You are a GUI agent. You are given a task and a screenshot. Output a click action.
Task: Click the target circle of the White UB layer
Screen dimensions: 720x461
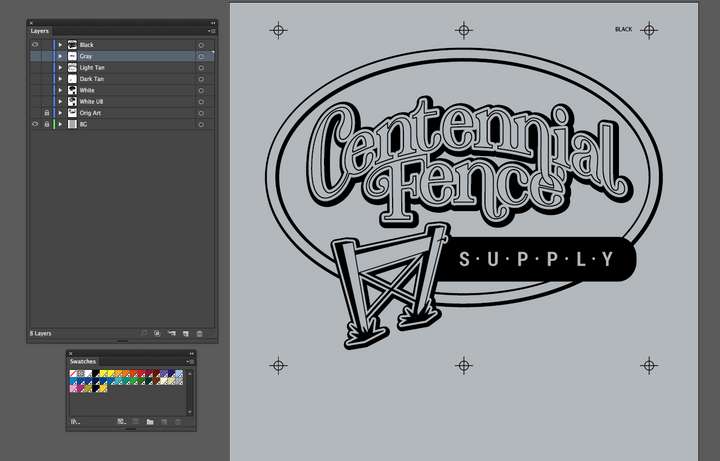201,102
